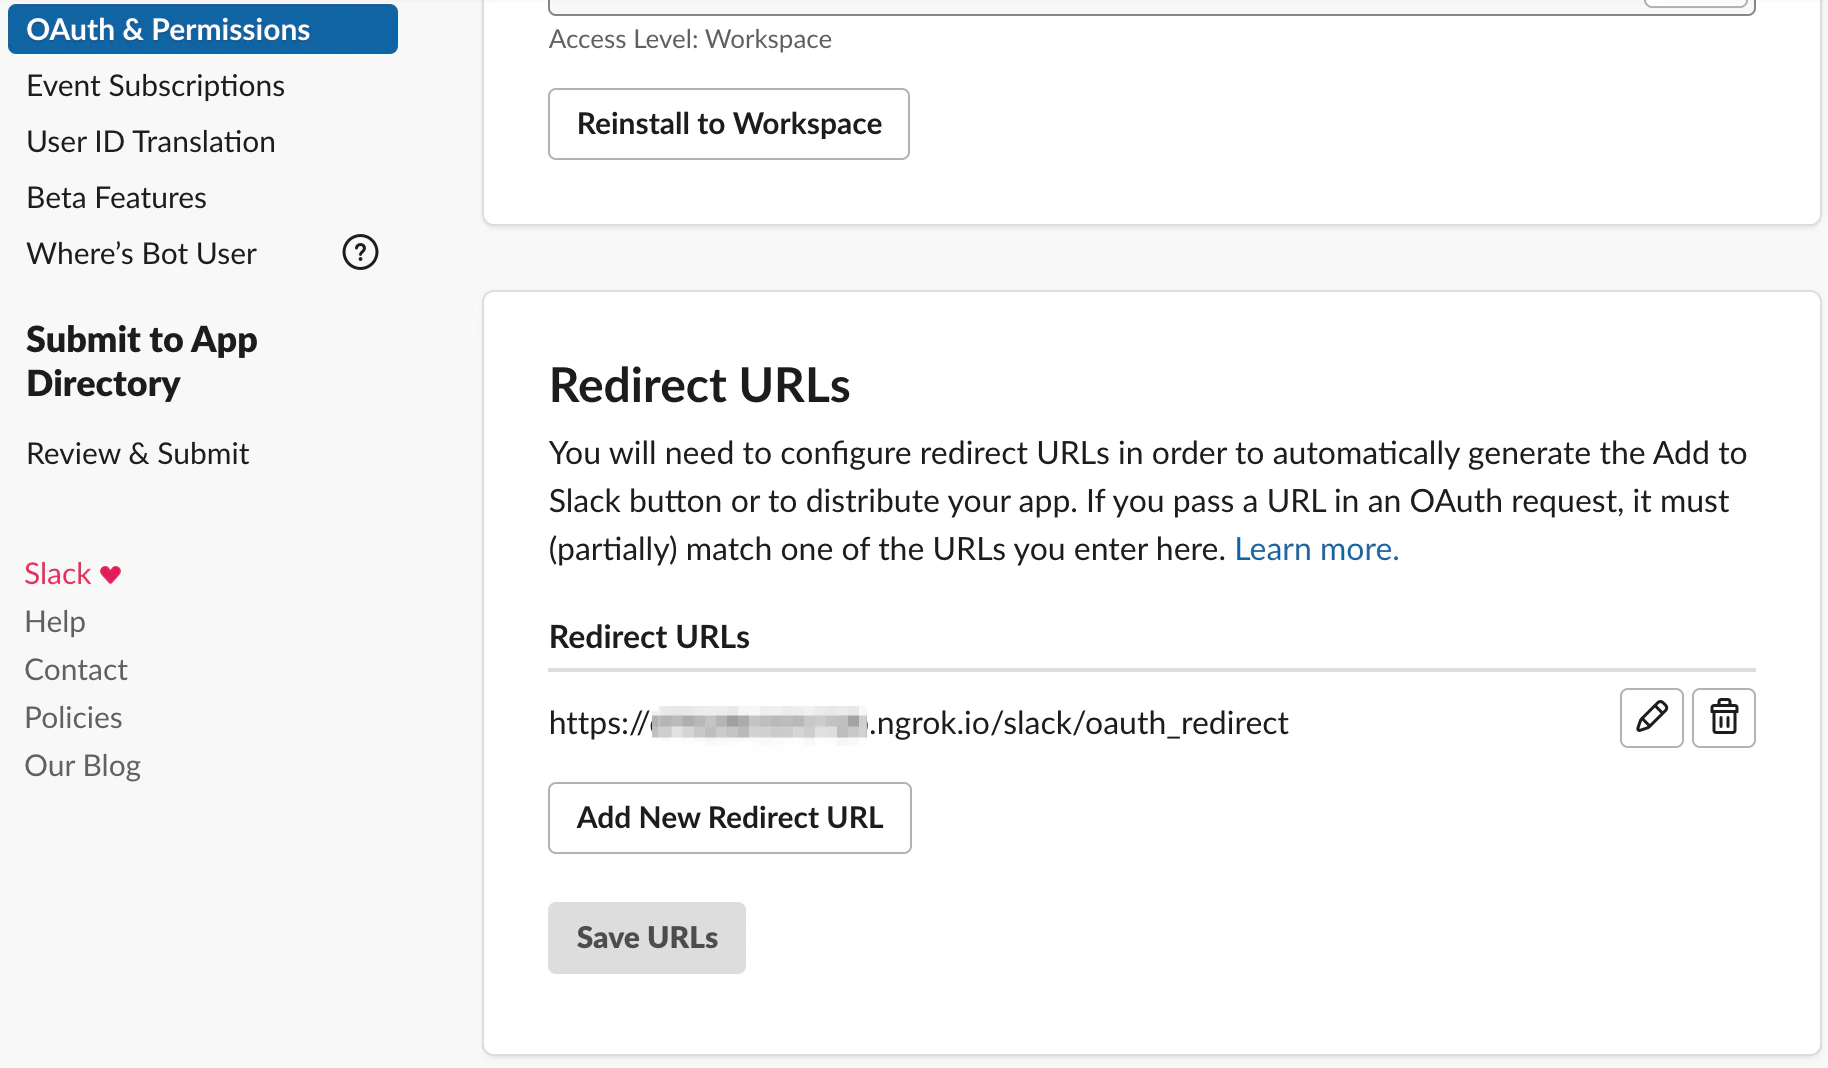1828x1068 pixels.
Task: Open the Contact footer link
Action: pyautogui.click(x=76, y=670)
